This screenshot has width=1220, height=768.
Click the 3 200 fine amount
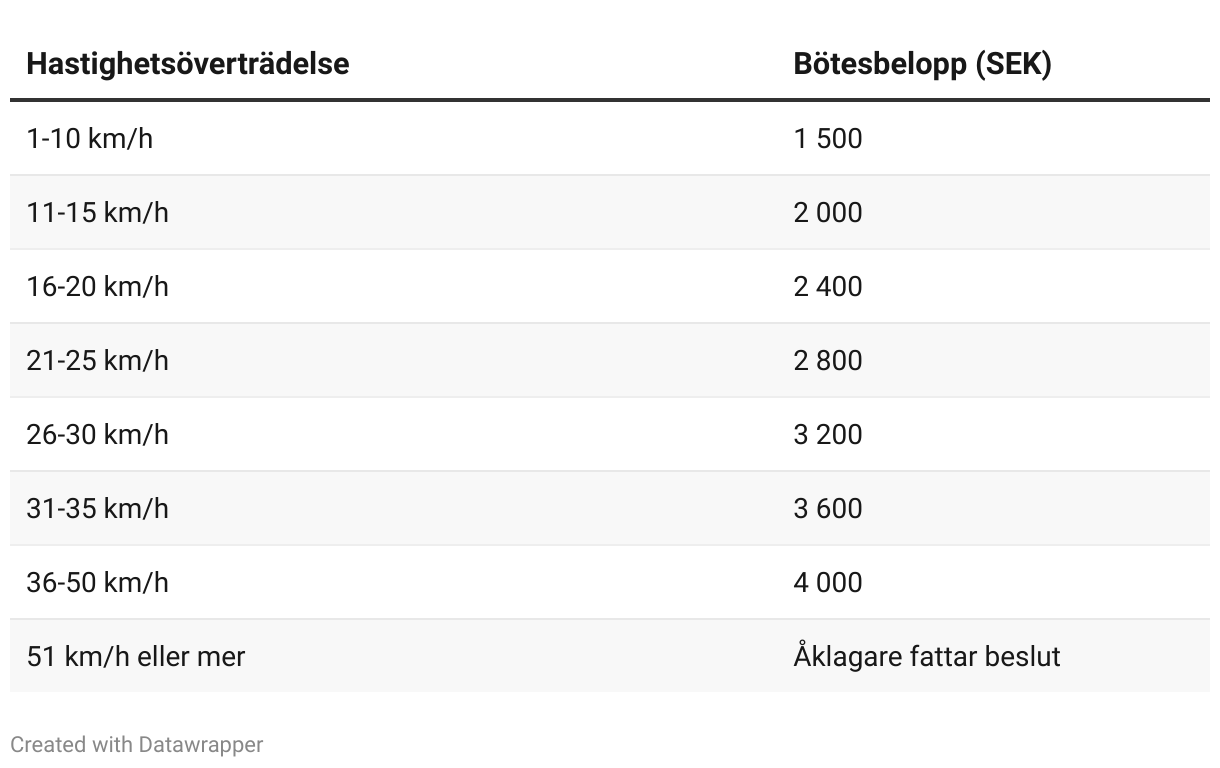click(x=828, y=434)
